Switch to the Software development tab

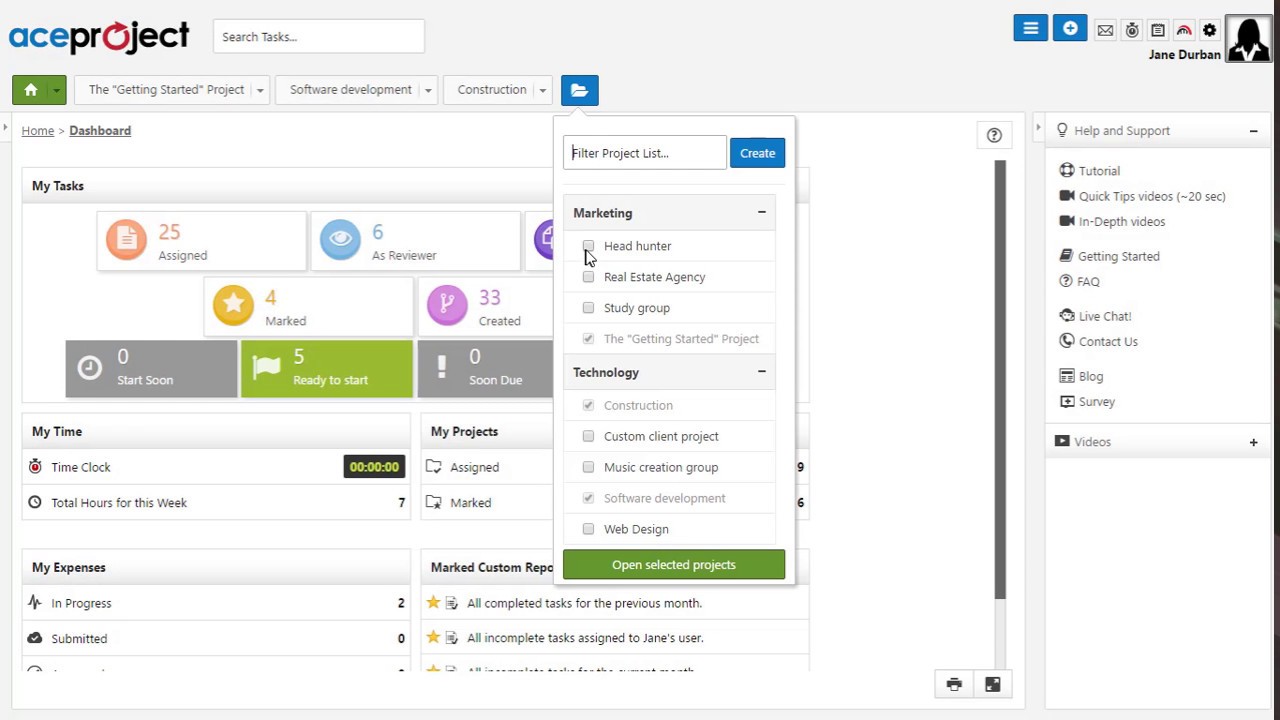tap(351, 90)
